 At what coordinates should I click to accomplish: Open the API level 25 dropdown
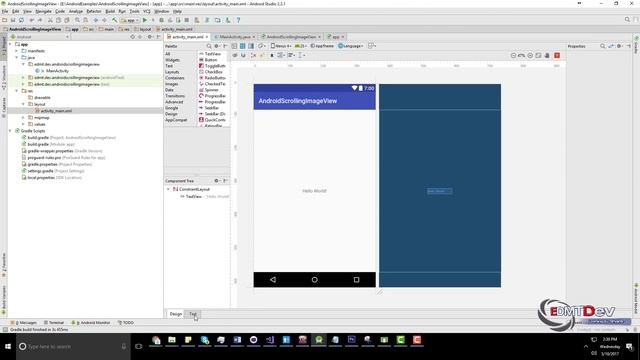(300, 46)
